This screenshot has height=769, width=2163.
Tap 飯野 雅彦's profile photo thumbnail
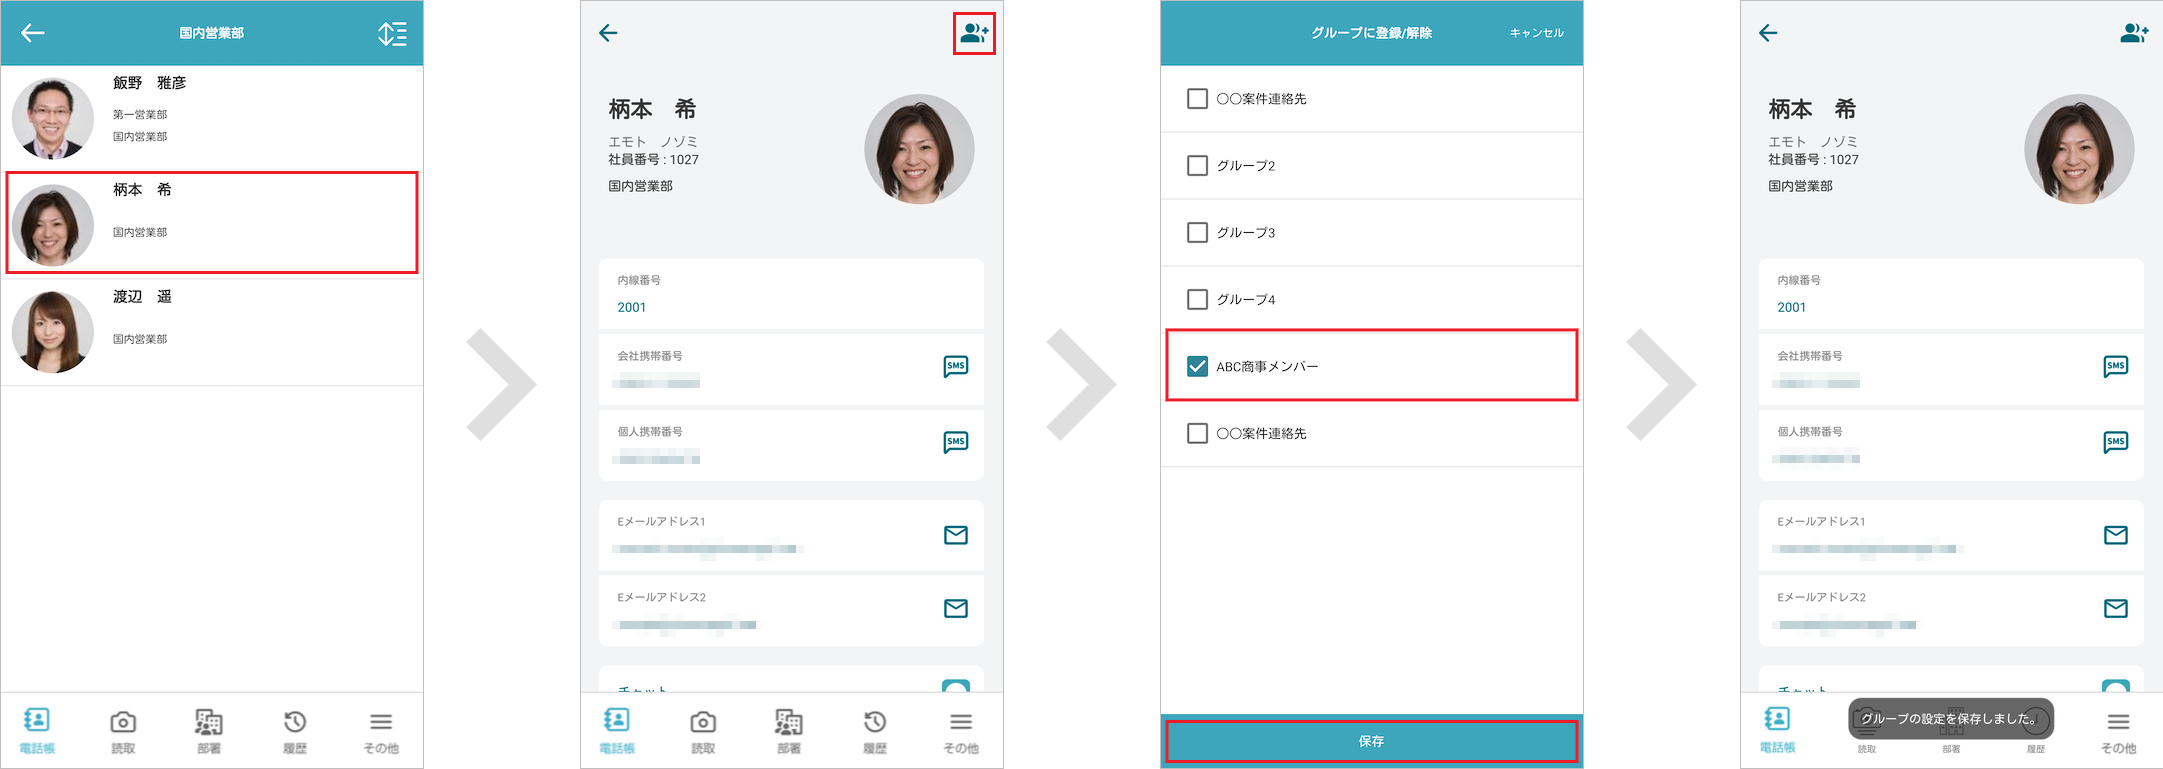click(52, 119)
